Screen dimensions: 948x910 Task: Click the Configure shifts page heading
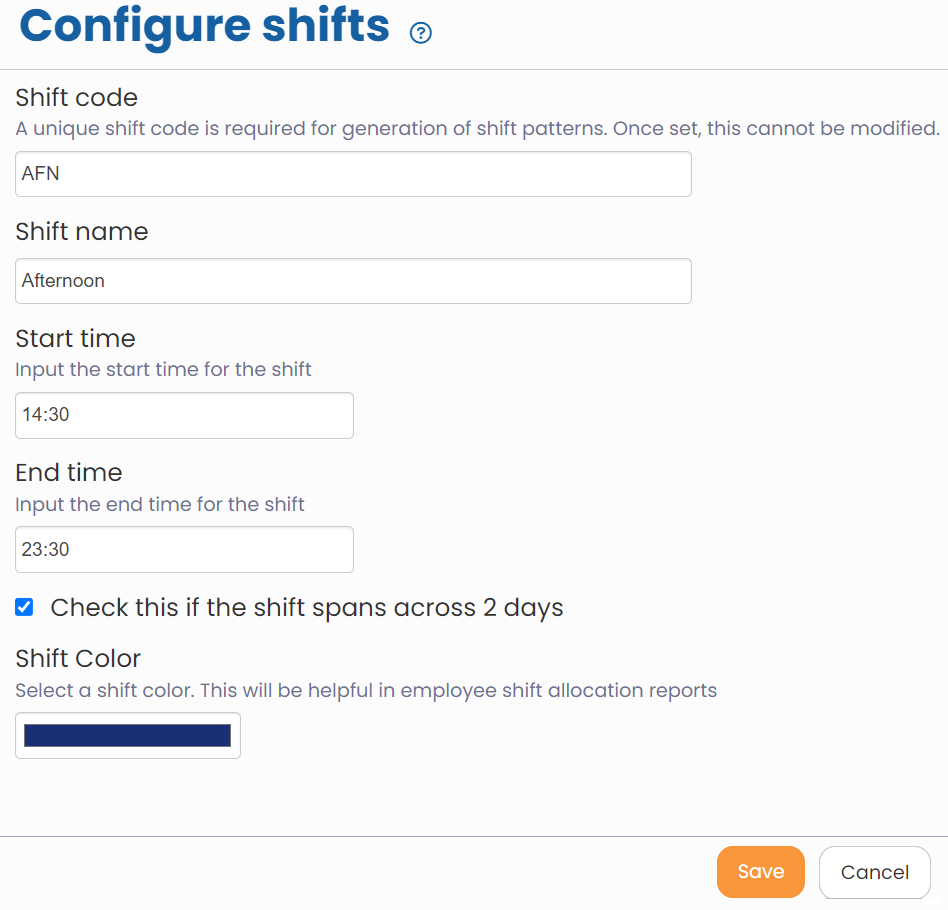tap(204, 28)
